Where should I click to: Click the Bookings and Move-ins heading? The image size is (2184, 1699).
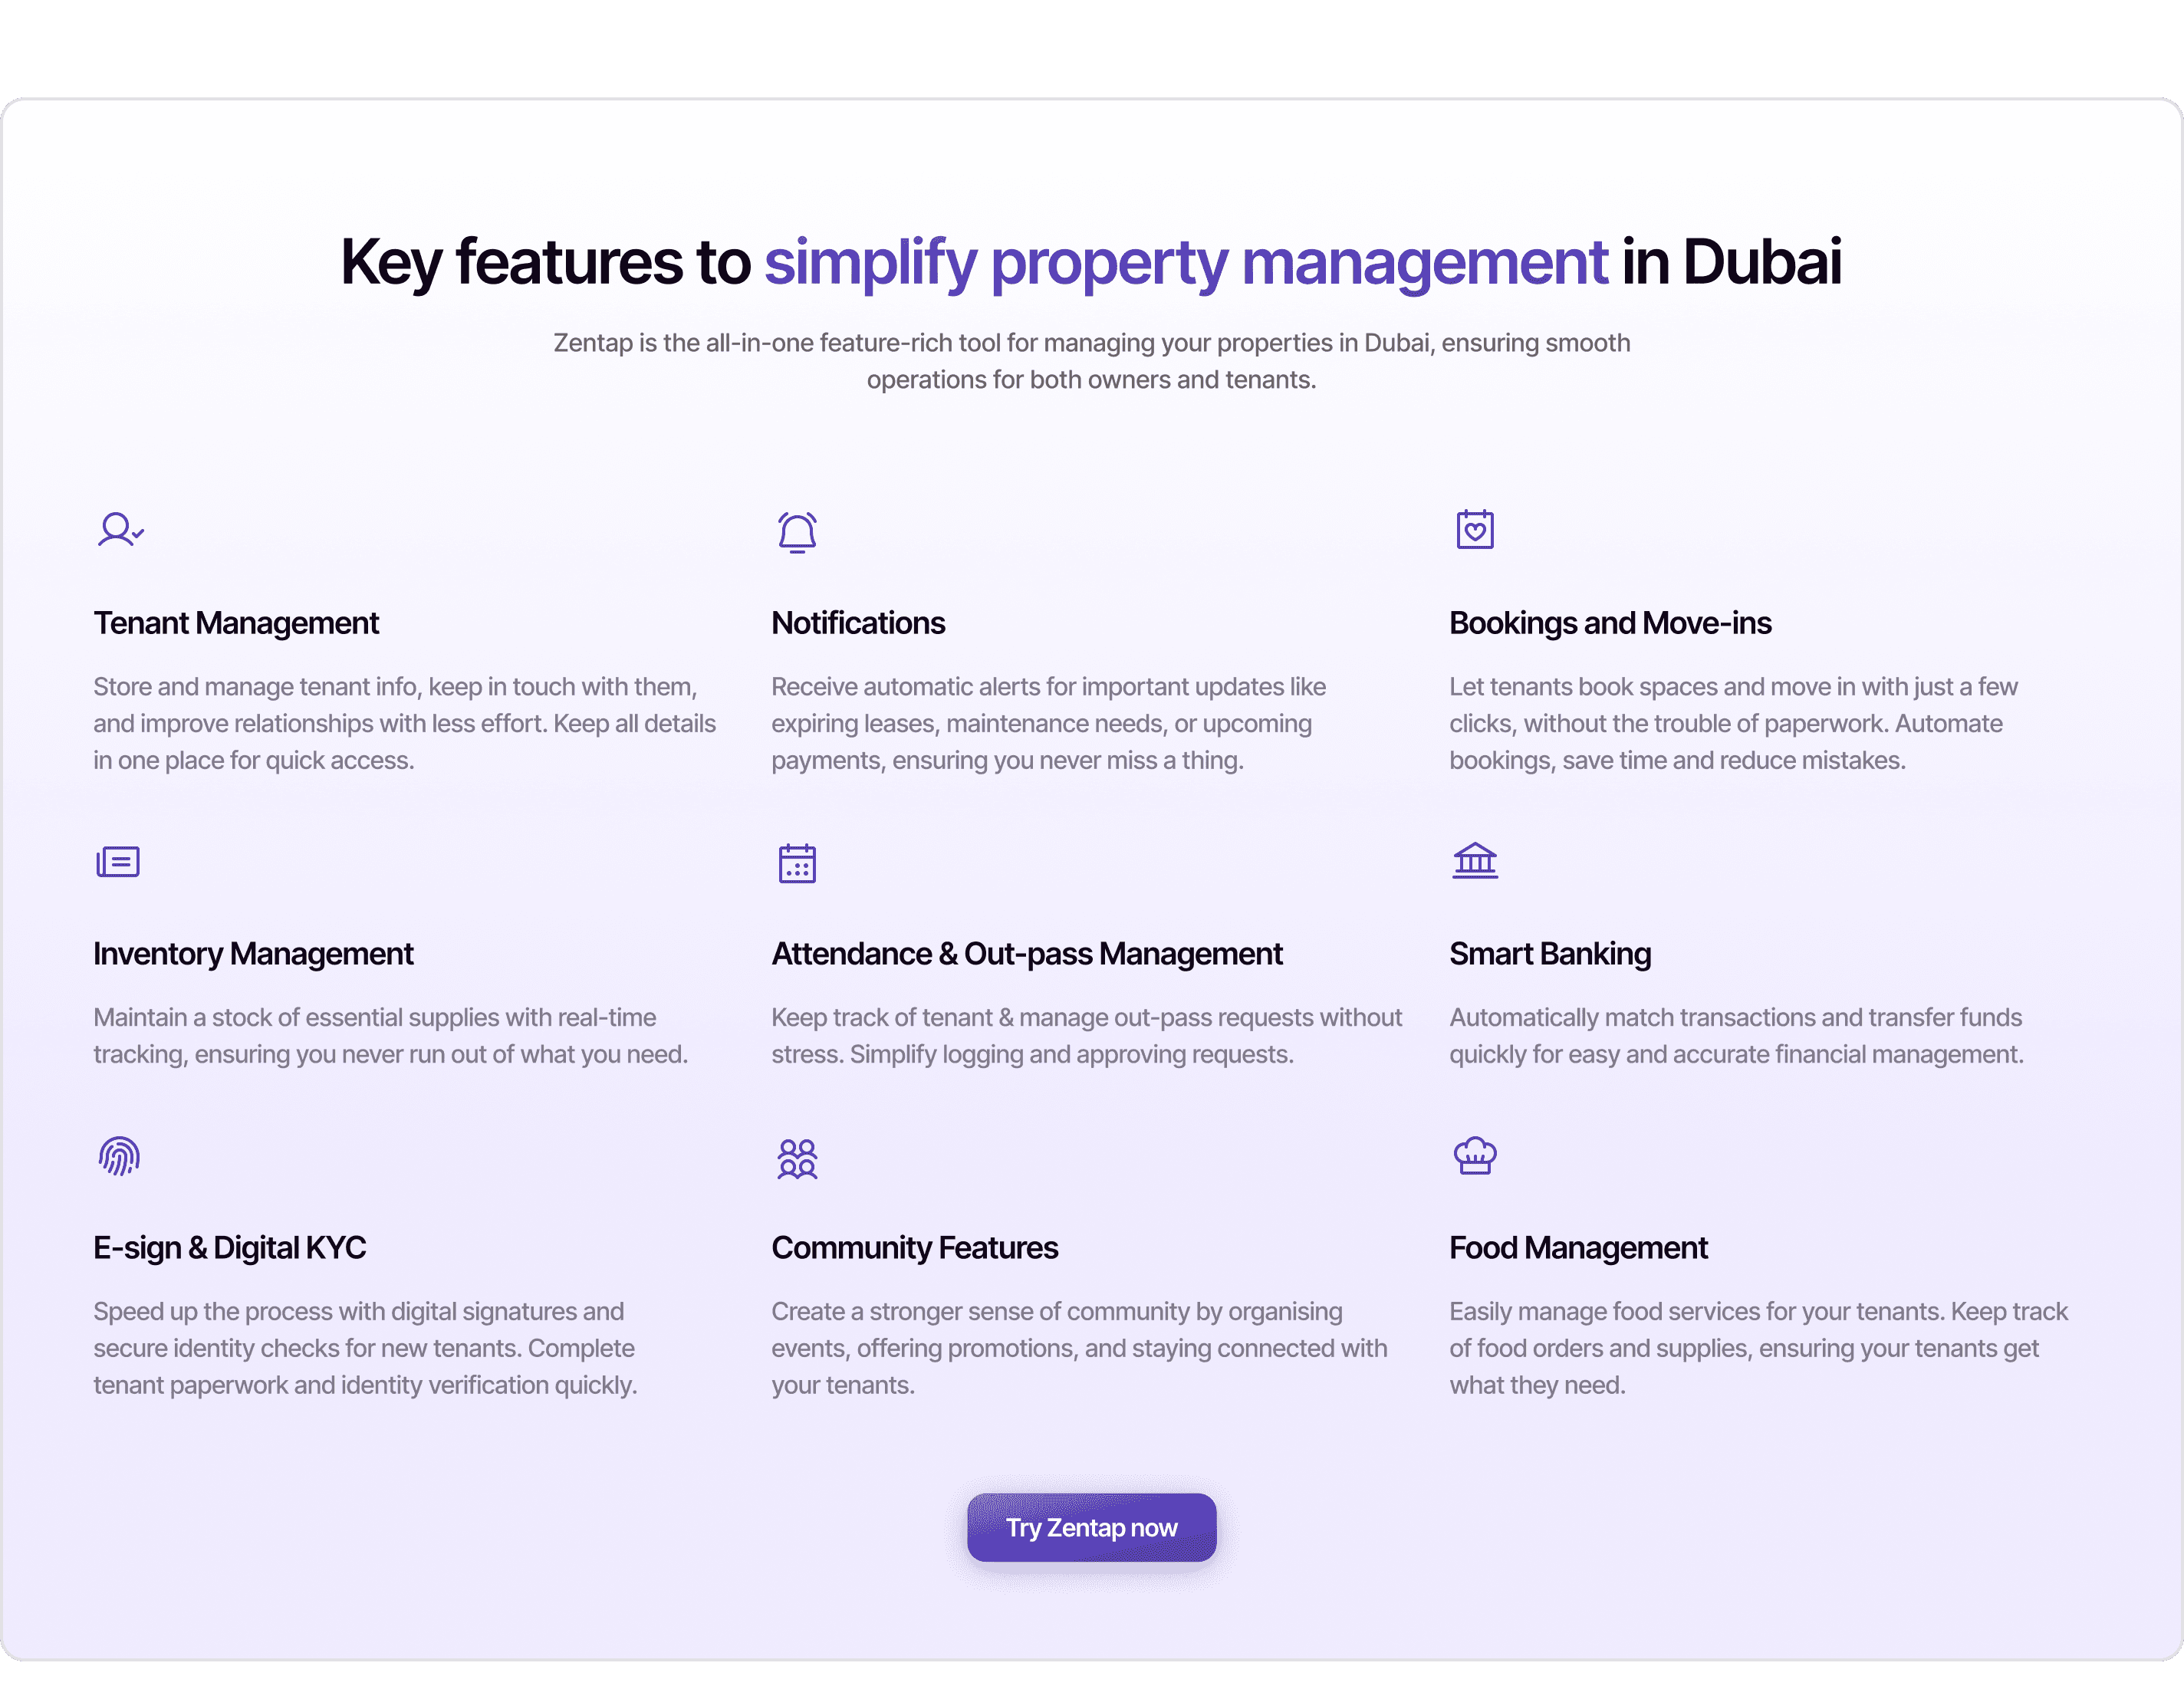(x=1610, y=623)
